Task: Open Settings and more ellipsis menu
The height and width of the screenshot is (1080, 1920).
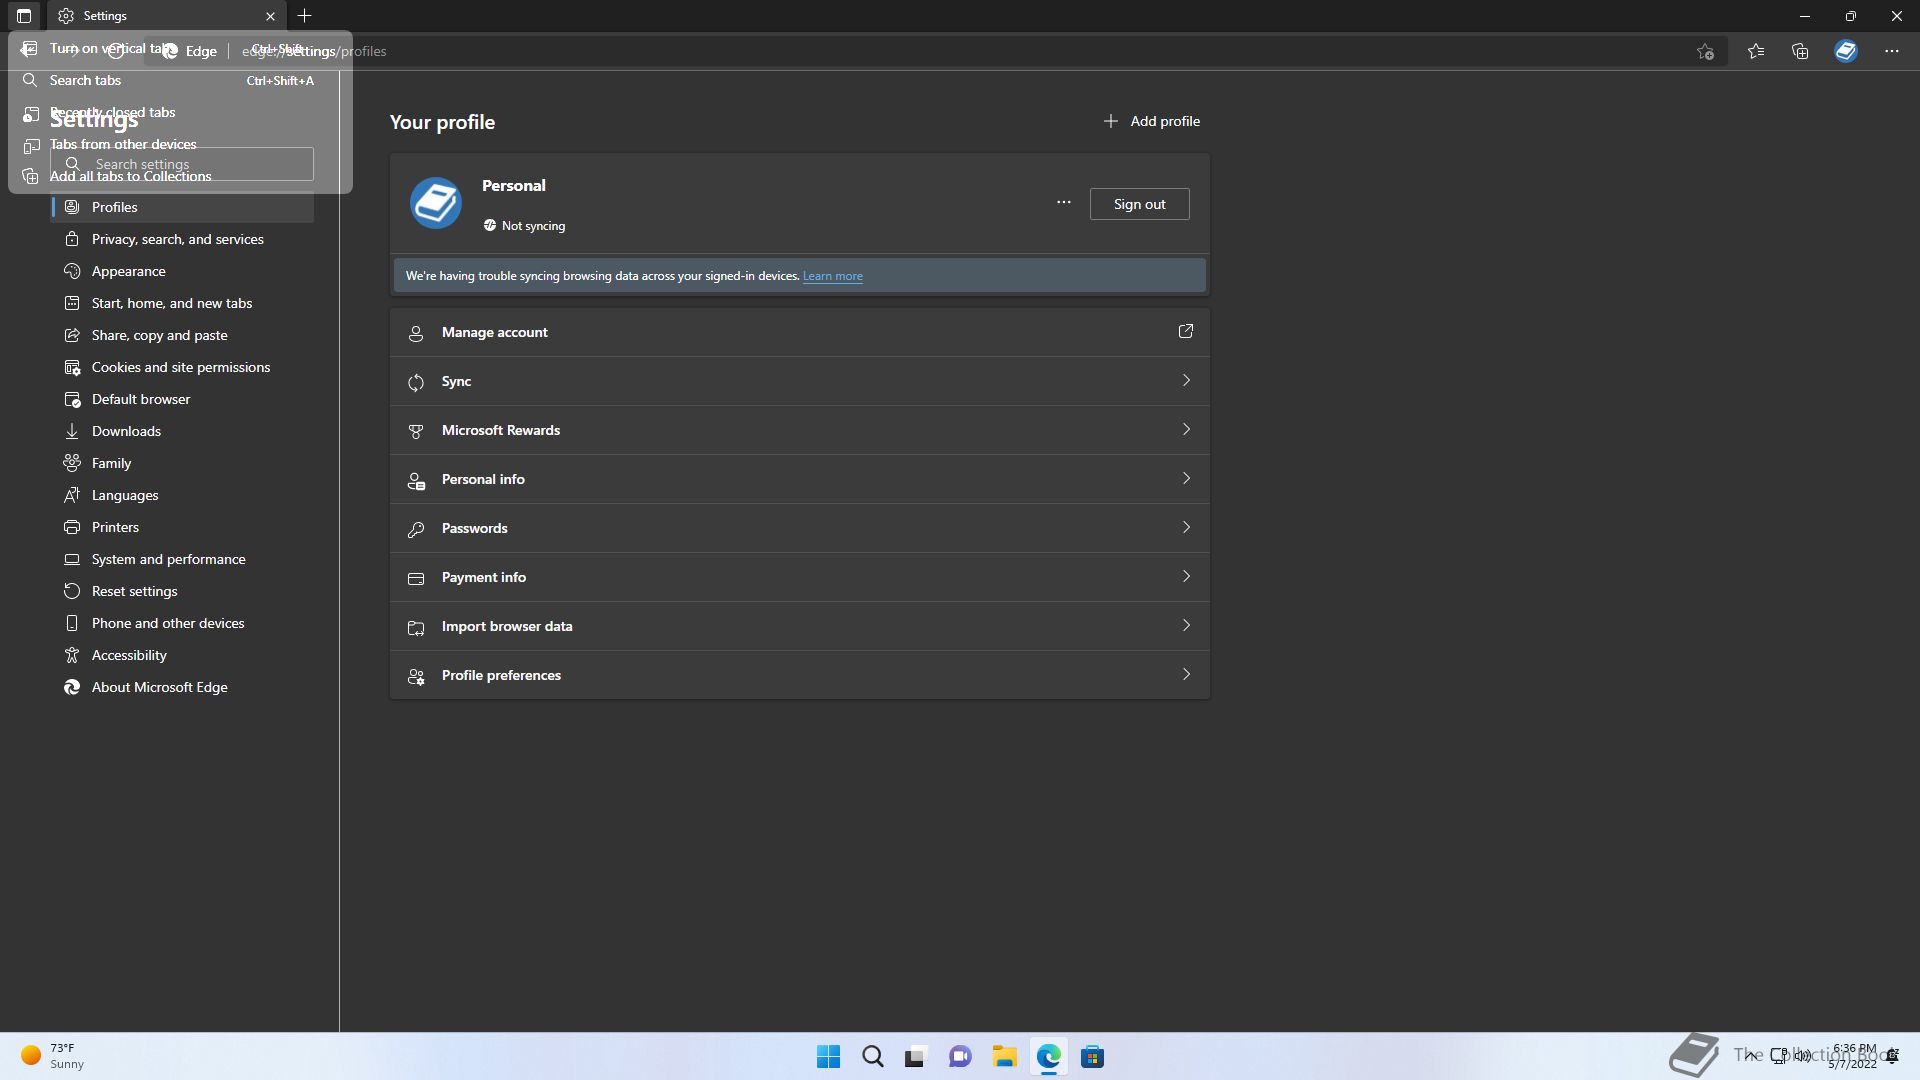Action: pyautogui.click(x=1892, y=51)
